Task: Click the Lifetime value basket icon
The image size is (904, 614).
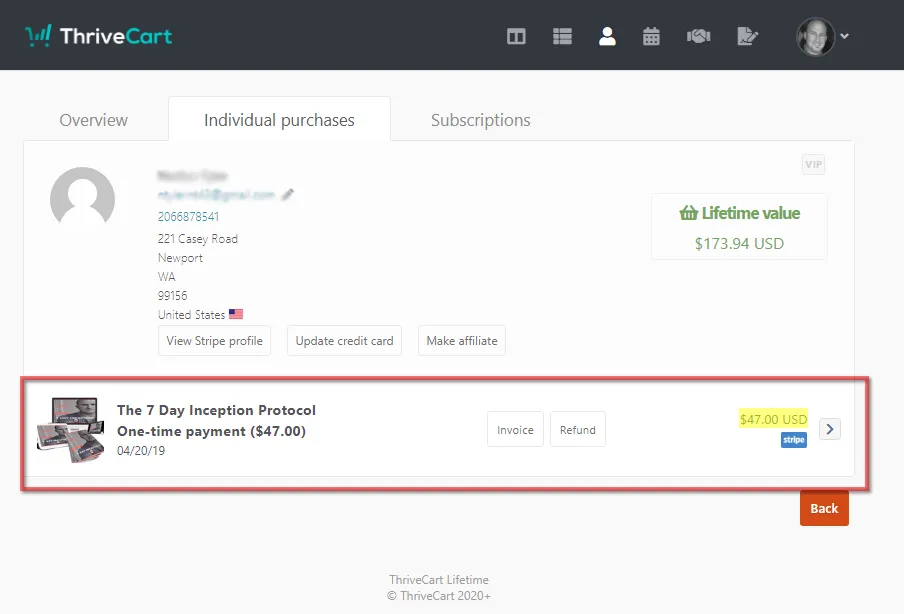Action: tap(688, 213)
